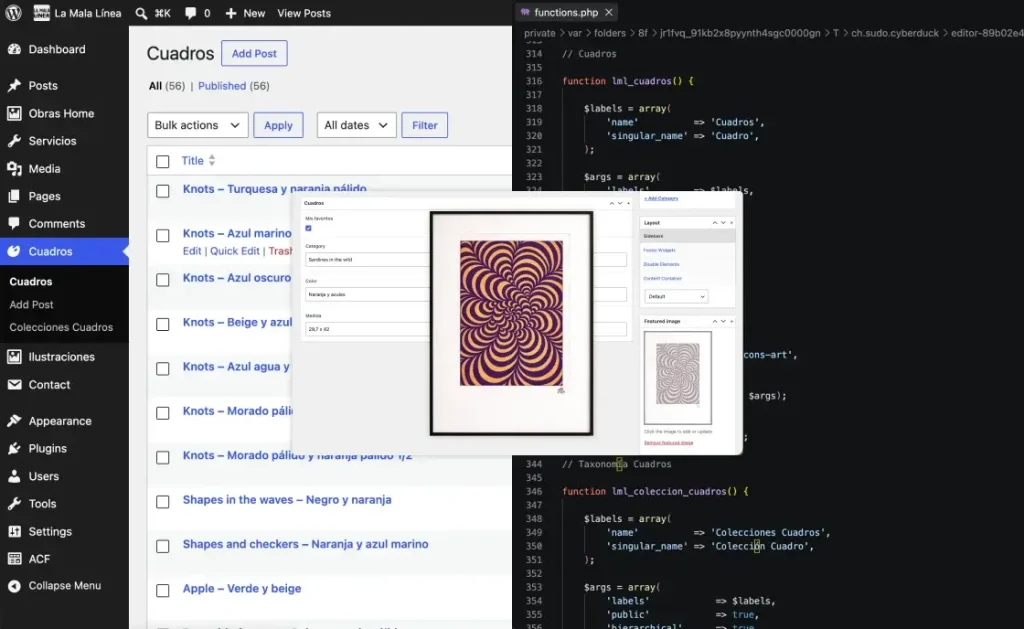Click the Servicios wrench icon in the sidebar

14,141
